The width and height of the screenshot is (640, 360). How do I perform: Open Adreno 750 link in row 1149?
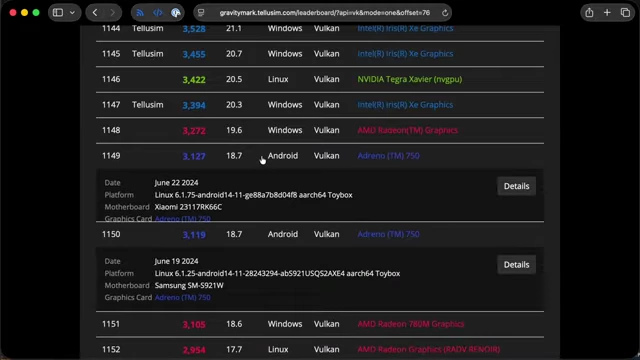[388, 156]
